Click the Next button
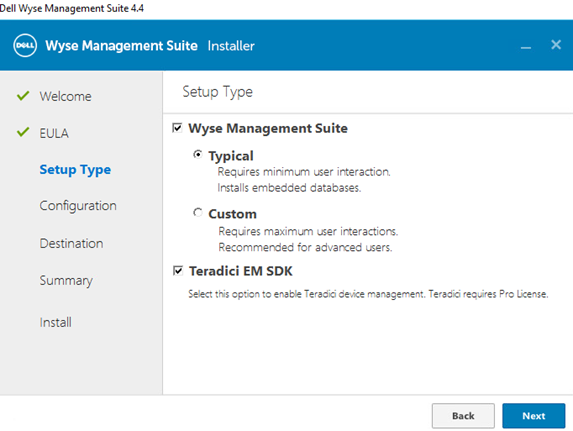Screen dimensions: 573x431 click(x=534, y=416)
